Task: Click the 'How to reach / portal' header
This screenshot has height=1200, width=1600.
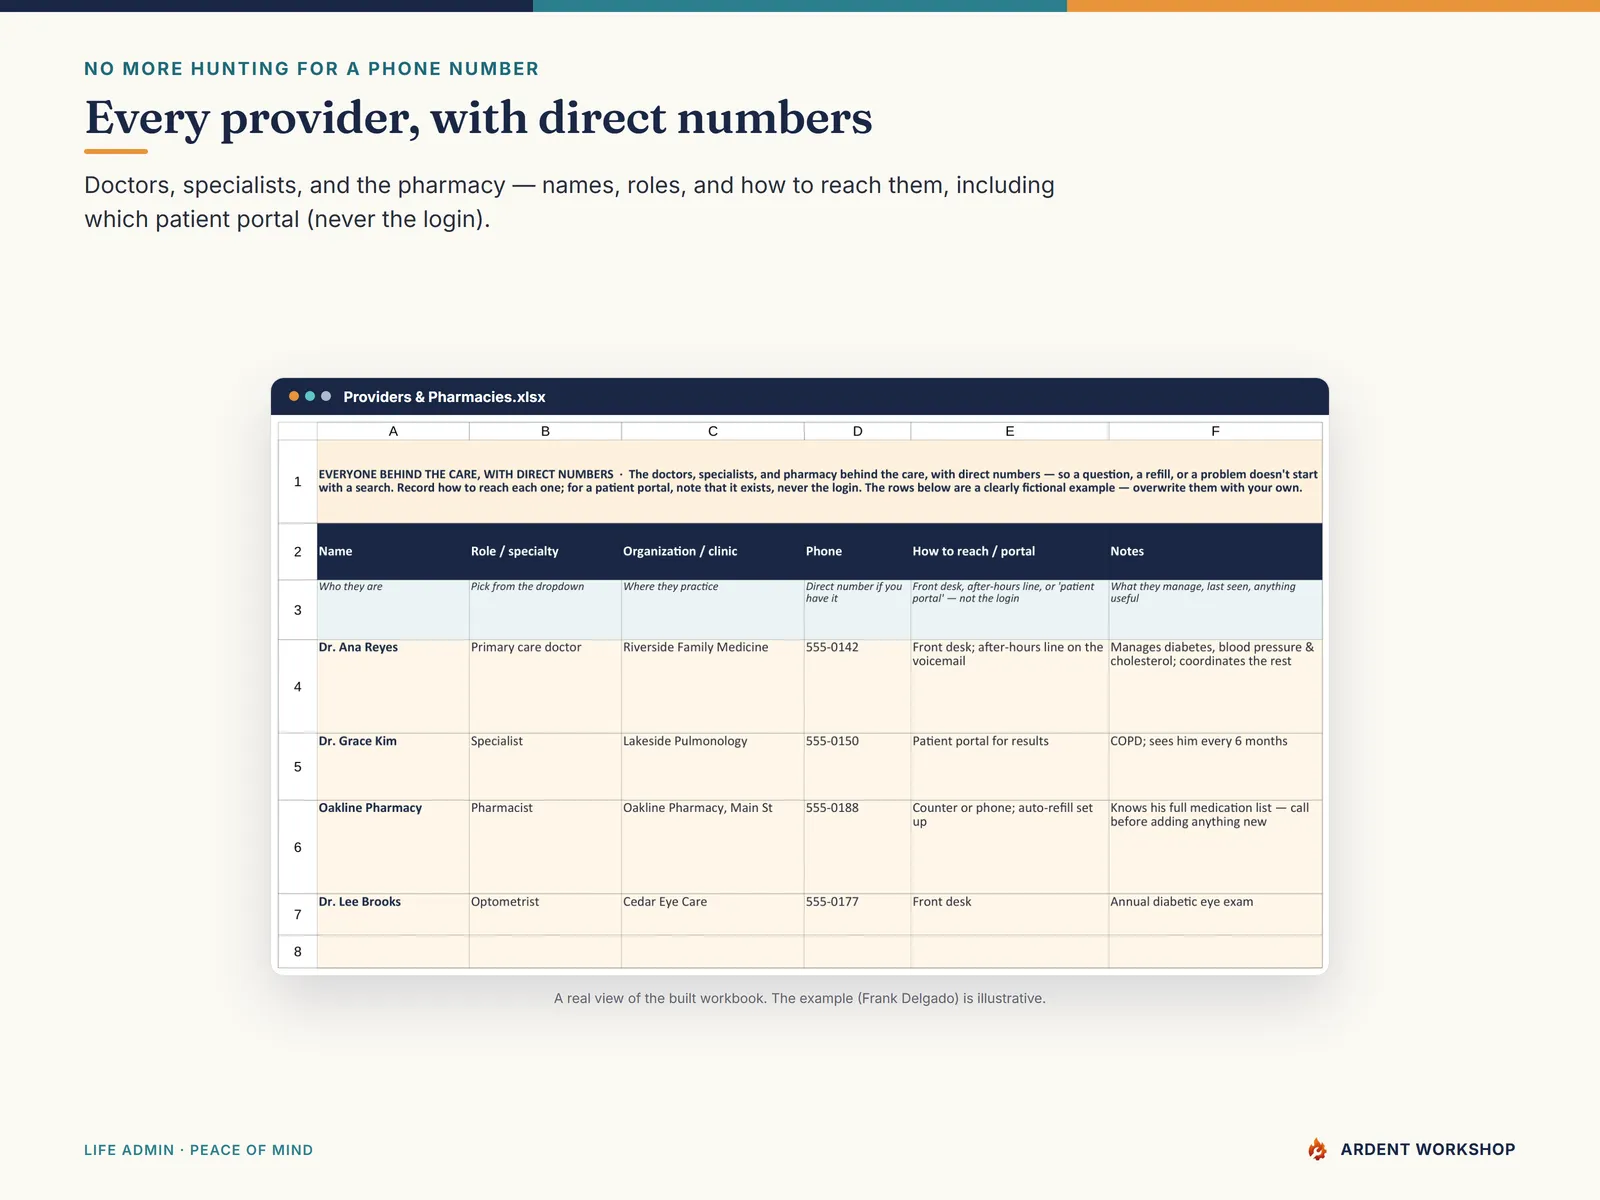Action: pos(1010,551)
